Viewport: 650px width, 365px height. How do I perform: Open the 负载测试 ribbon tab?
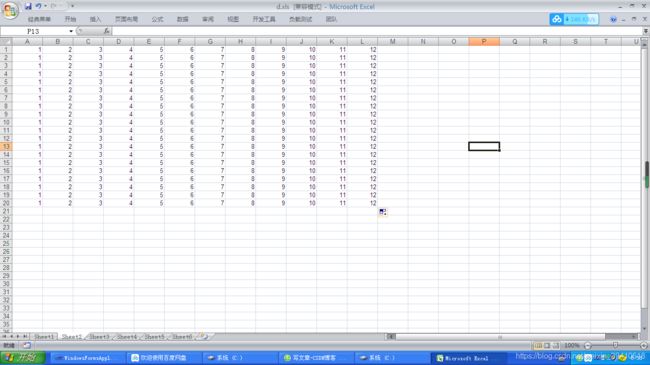tap(301, 19)
